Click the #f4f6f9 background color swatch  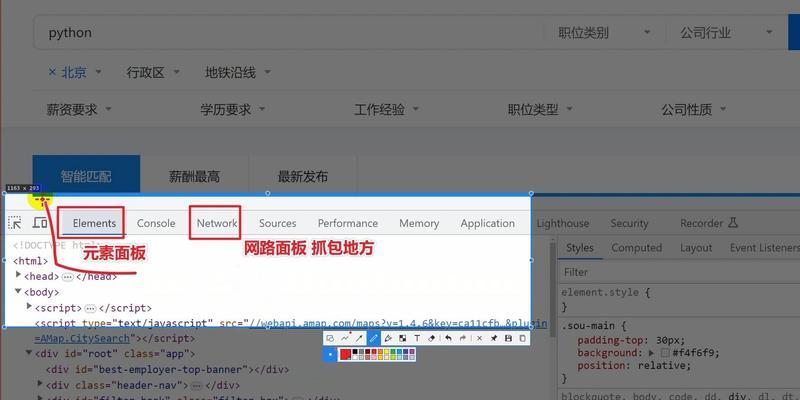point(665,353)
